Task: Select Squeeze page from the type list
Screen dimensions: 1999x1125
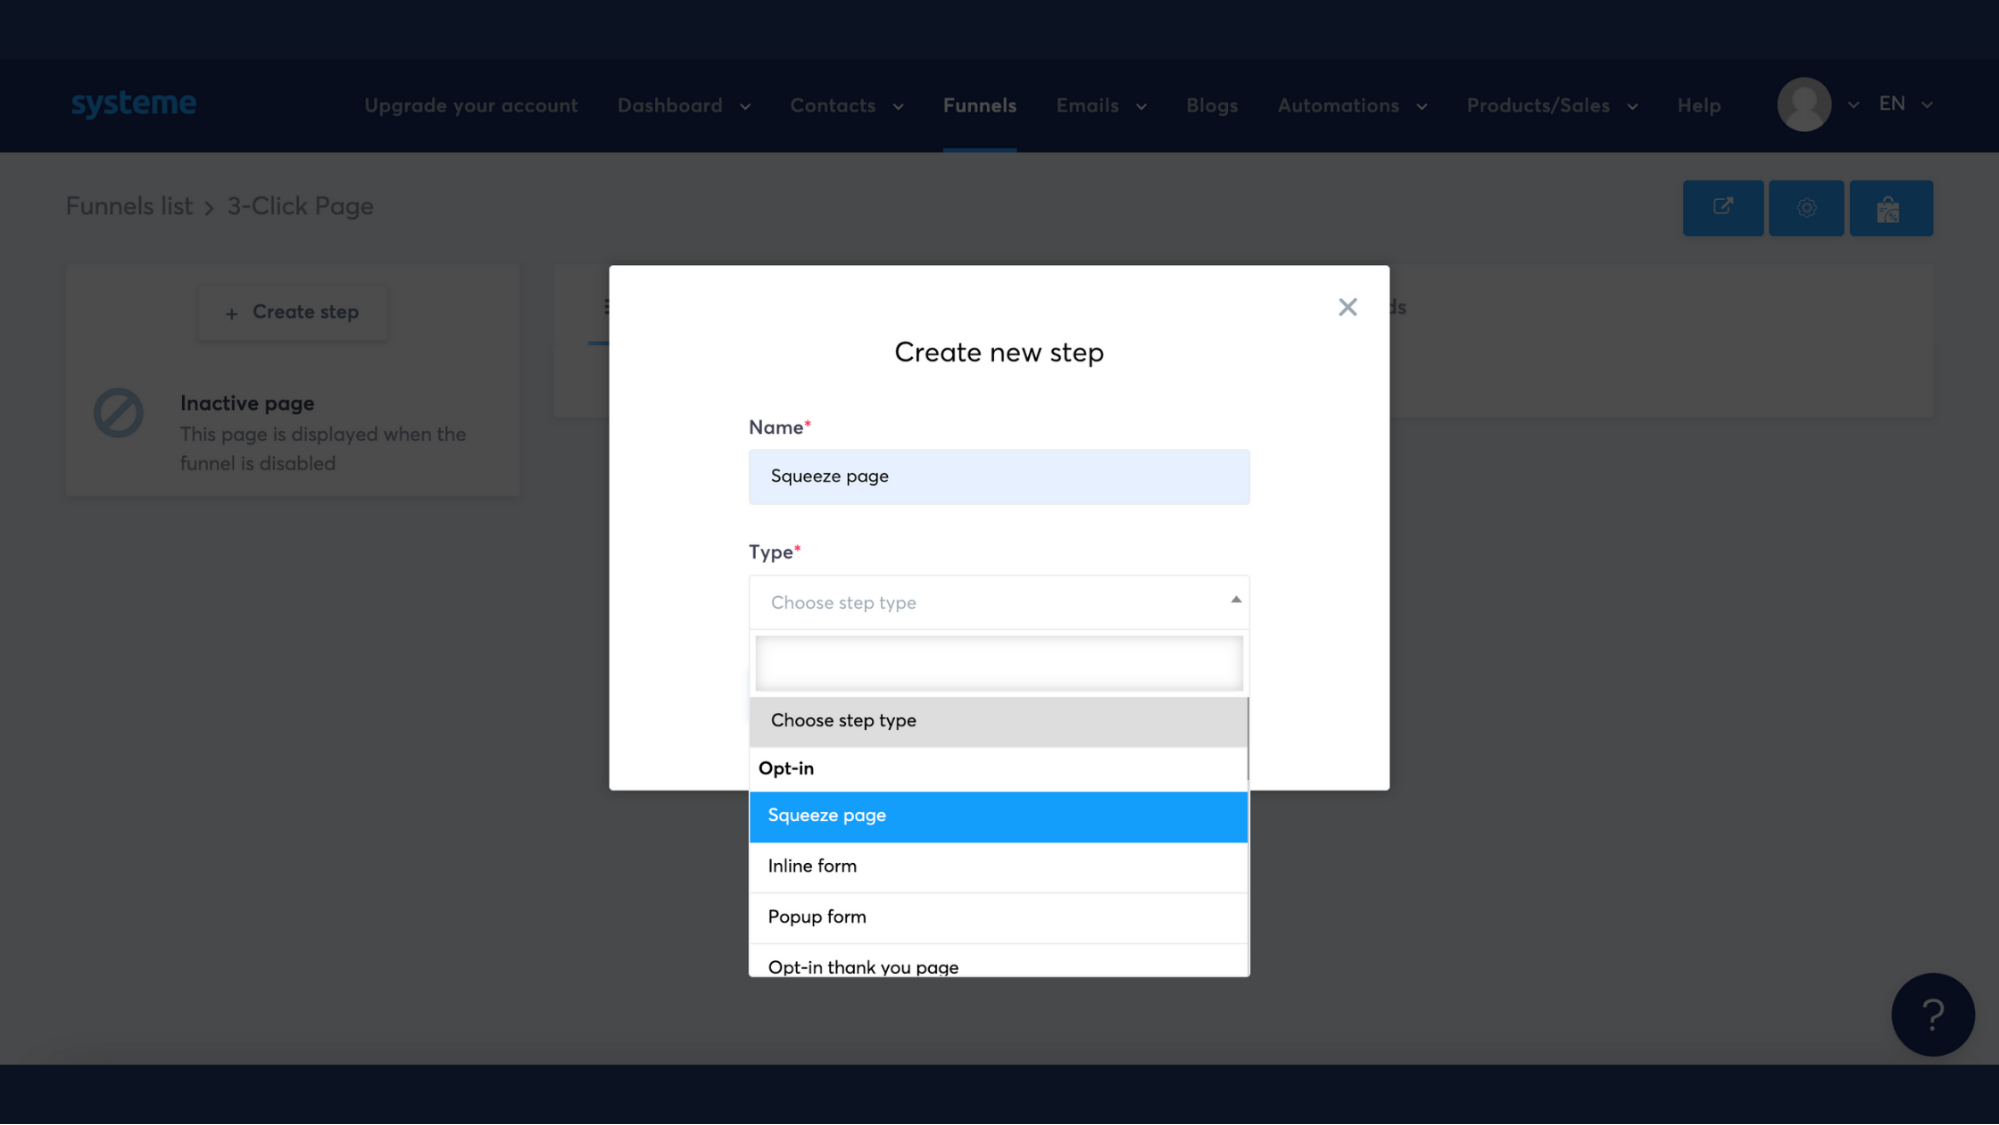Action: (x=998, y=816)
